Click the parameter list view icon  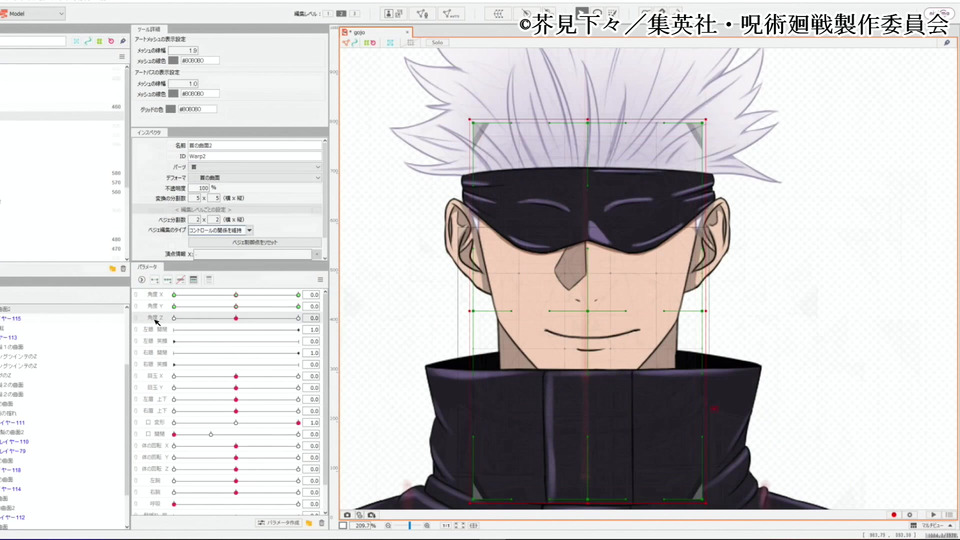click(x=193, y=280)
